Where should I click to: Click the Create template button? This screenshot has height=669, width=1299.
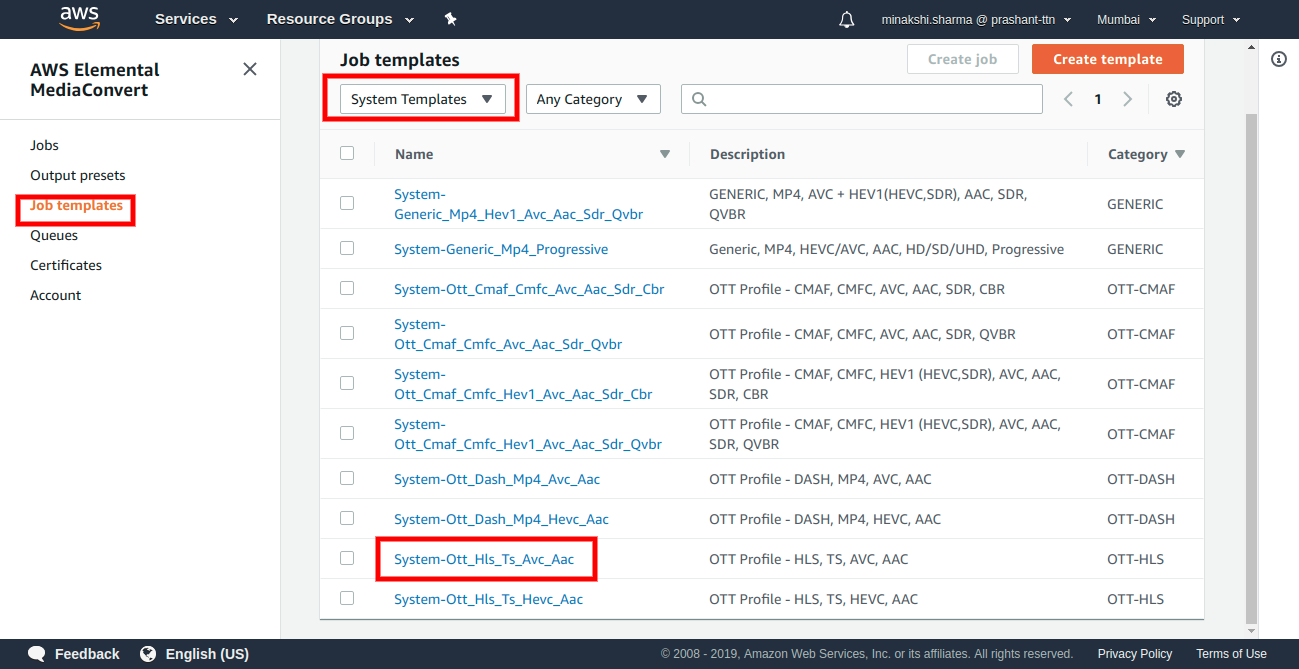1108,59
